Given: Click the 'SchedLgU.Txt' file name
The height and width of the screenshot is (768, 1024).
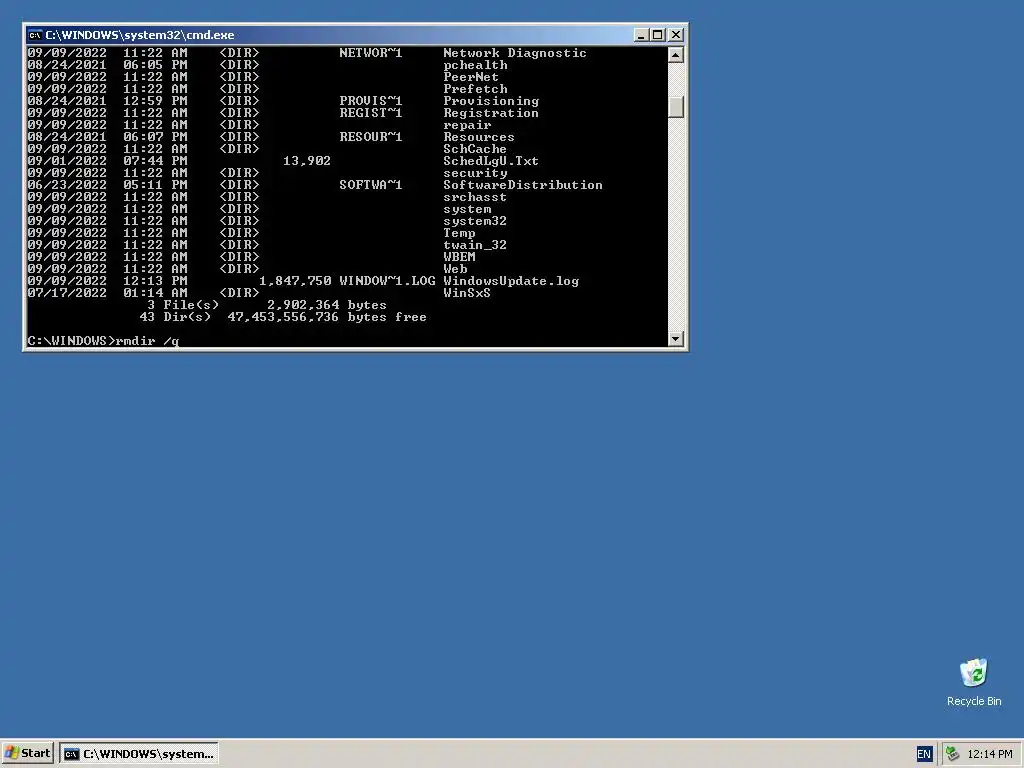Looking at the screenshot, I should point(491,161).
